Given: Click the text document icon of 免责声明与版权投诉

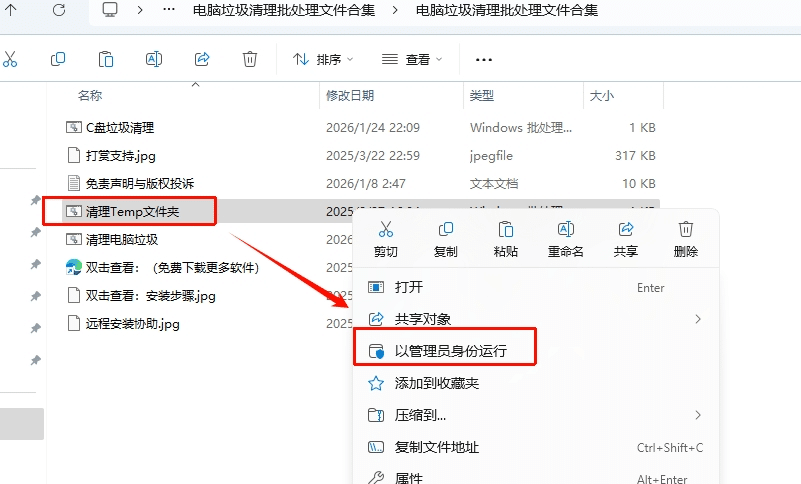Looking at the screenshot, I should point(74,183).
